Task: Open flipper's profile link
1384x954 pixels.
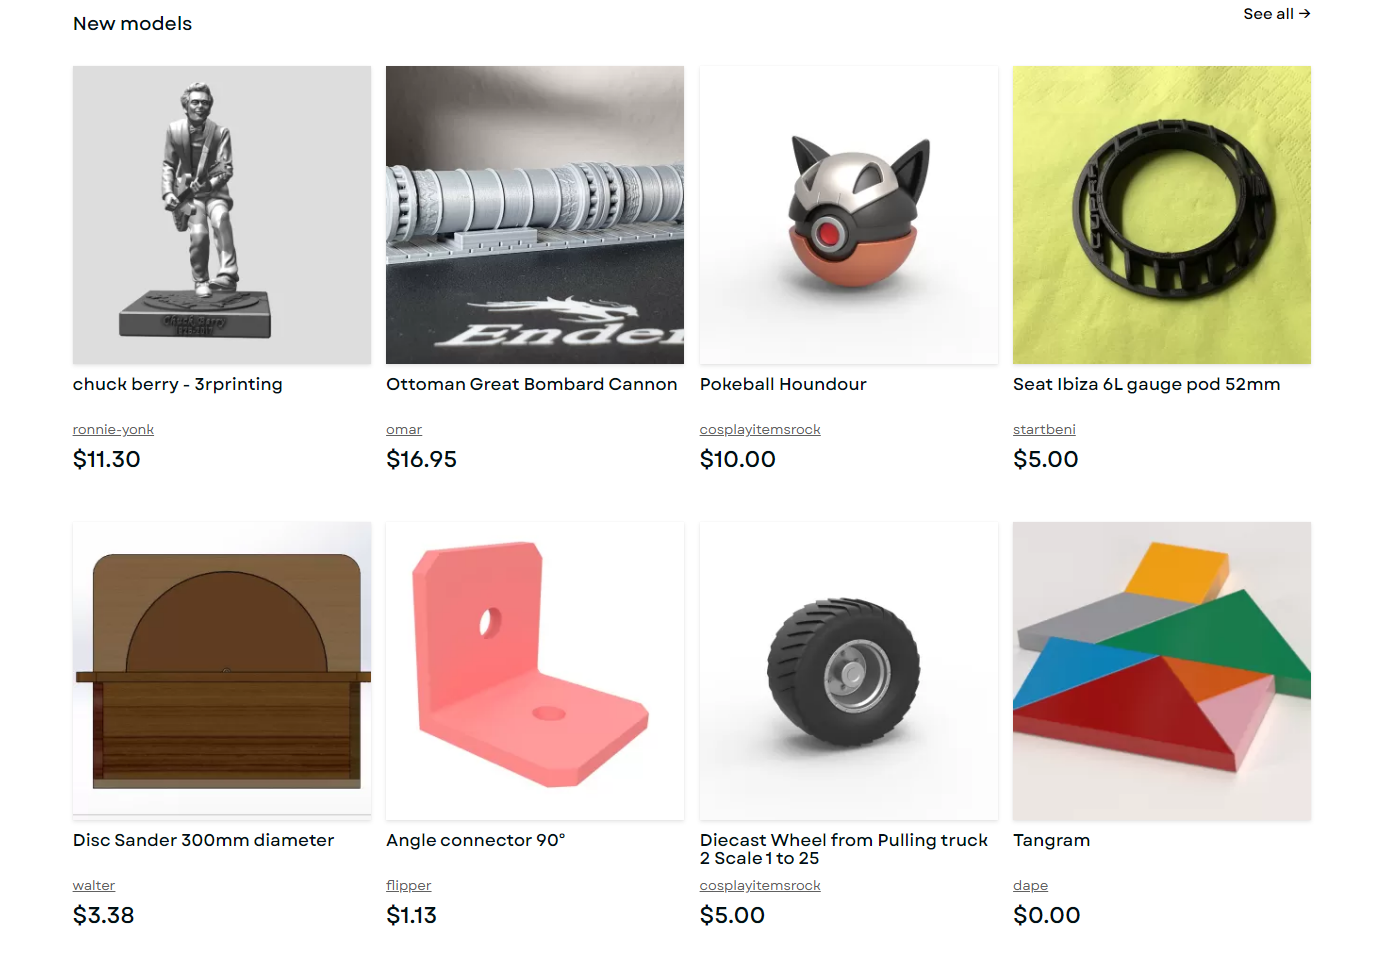Action: (409, 885)
